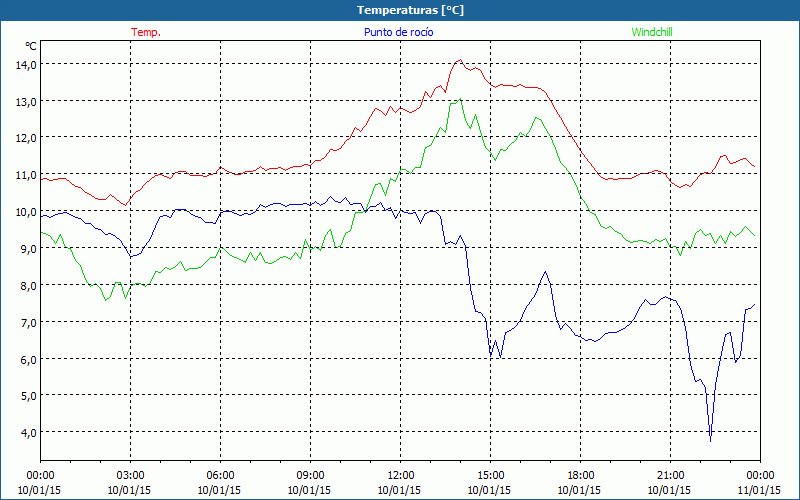Image resolution: width=800 pixels, height=500 pixels.
Task: Click the 6,0 y-axis value
Action: [28, 359]
